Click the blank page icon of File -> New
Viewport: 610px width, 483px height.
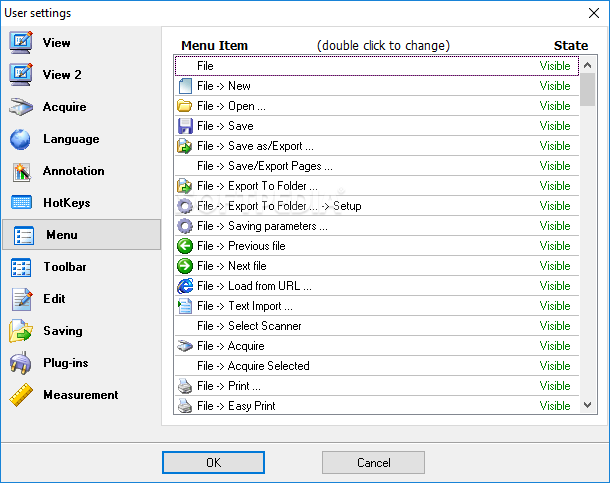(185, 86)
